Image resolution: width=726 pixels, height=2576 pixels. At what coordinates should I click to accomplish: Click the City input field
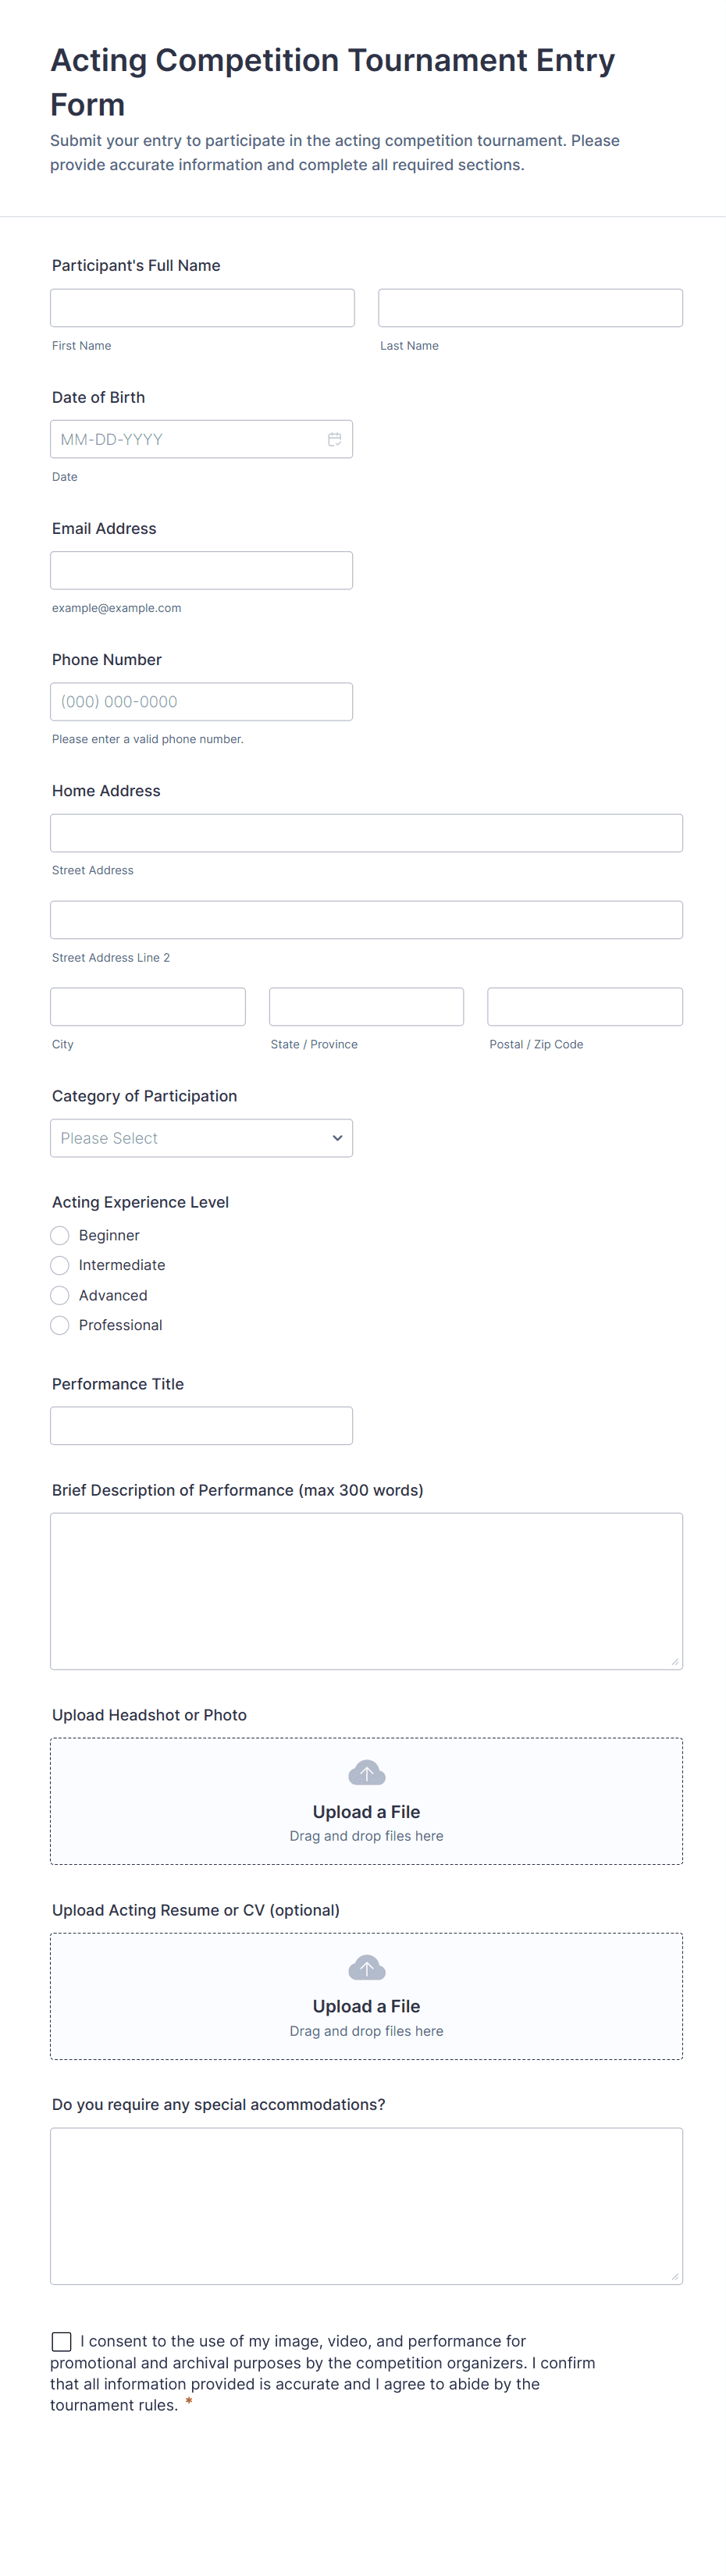148,1007
